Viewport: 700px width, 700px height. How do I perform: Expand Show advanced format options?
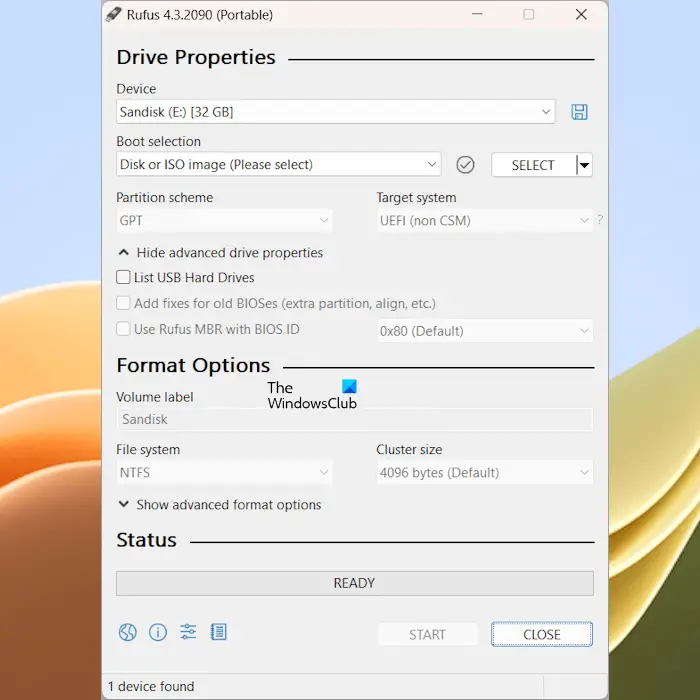pos(219,504)
